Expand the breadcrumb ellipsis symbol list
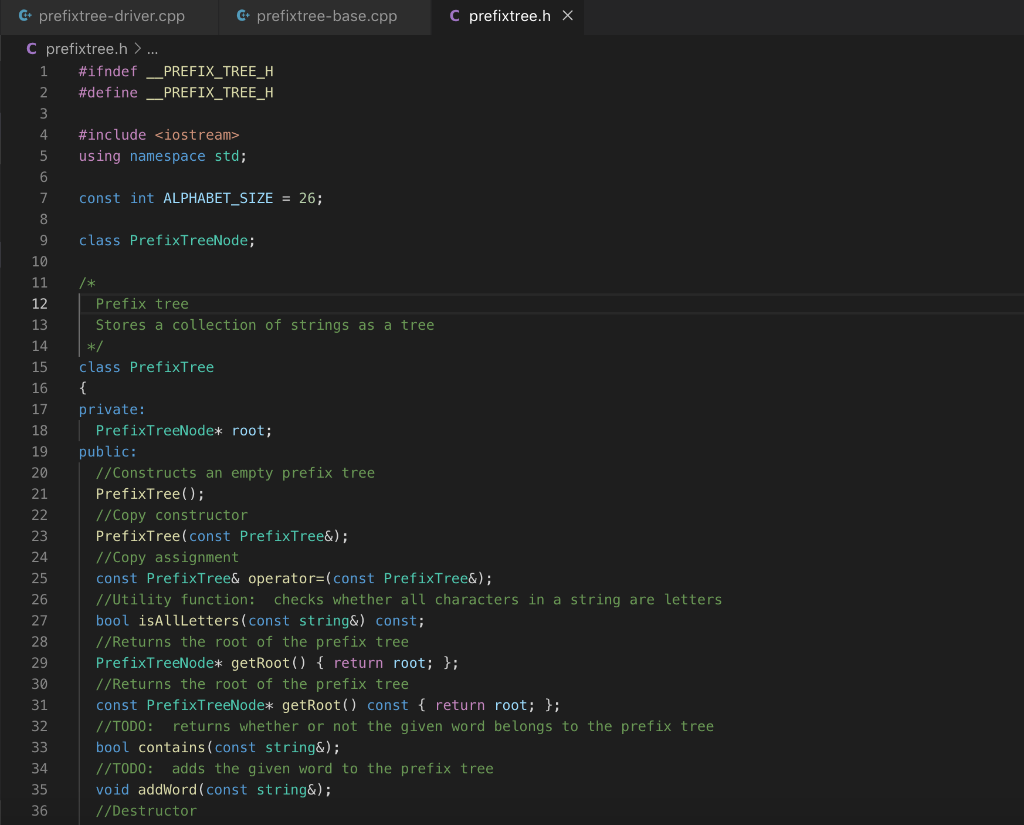This screenshot has width=1024, height=825. pyautogui.click(x=152, y=48)
